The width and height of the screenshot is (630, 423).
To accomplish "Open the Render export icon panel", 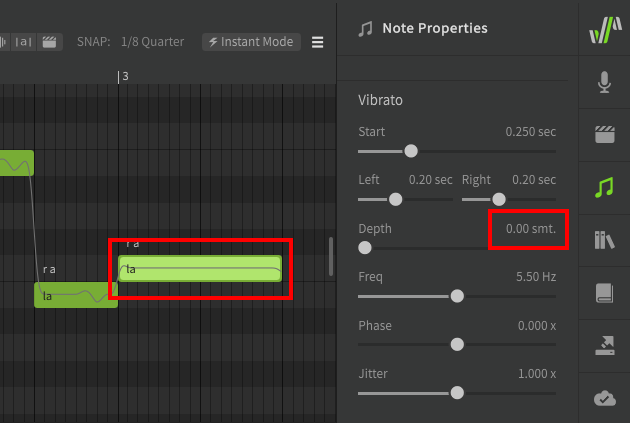I will [604, 345].
